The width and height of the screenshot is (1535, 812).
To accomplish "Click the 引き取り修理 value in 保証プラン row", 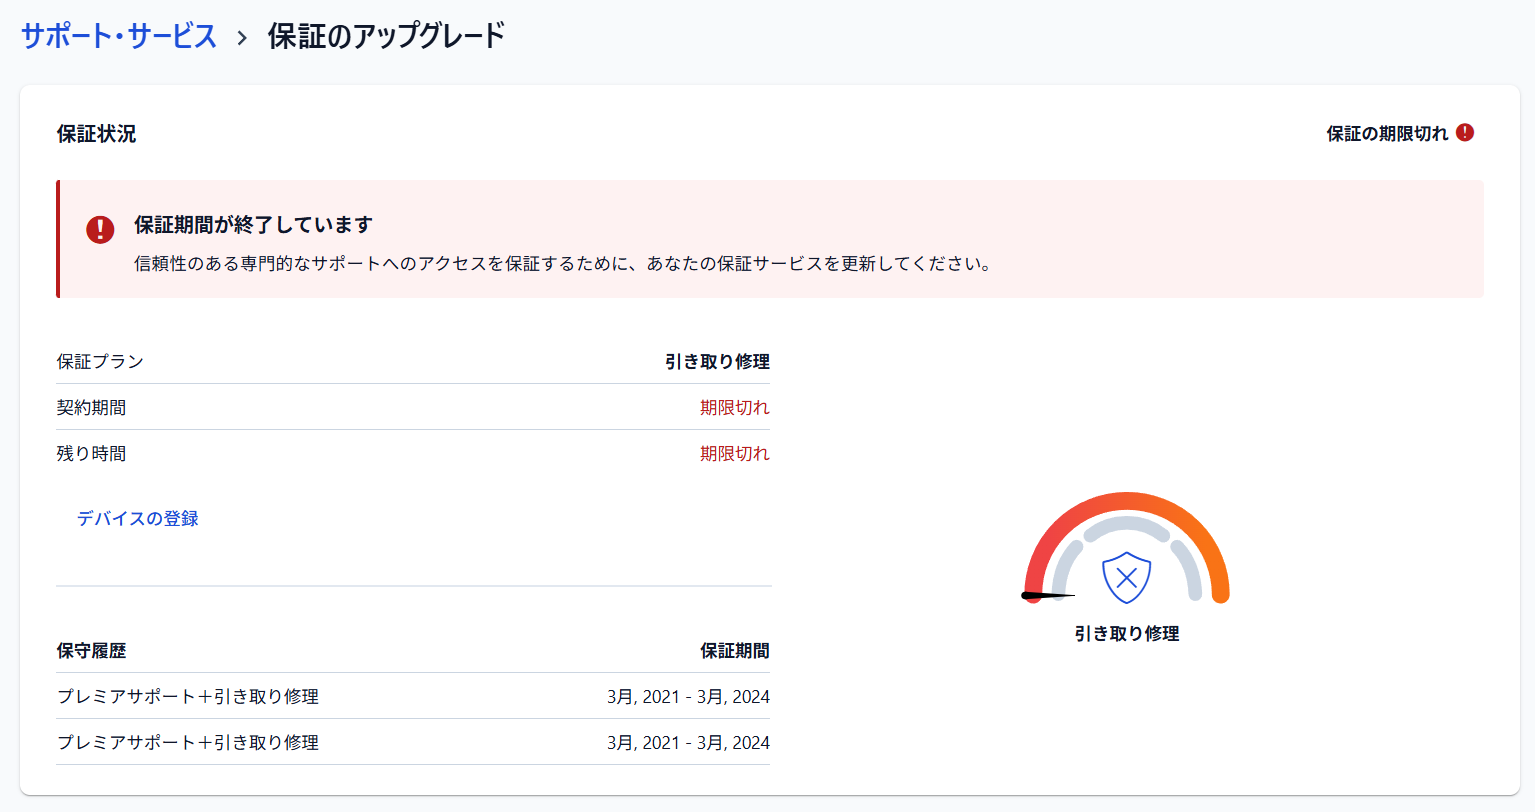I will 717,361.
